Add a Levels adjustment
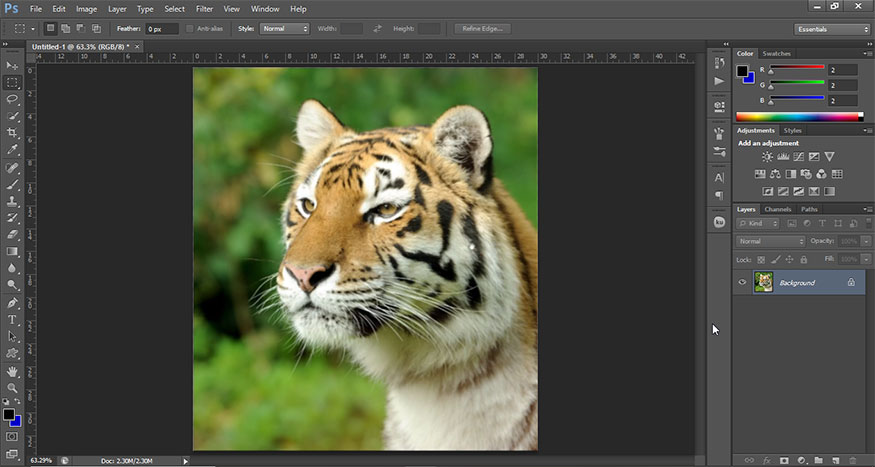The width and height of the screenshot is (875, 467). [x=783, y=157]
